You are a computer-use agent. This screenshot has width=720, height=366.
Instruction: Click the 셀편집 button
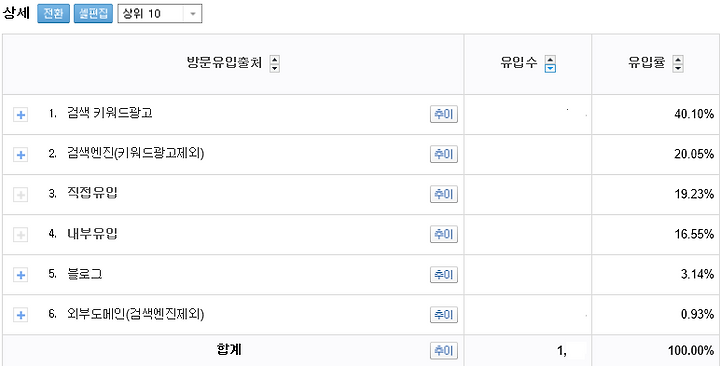93,14
